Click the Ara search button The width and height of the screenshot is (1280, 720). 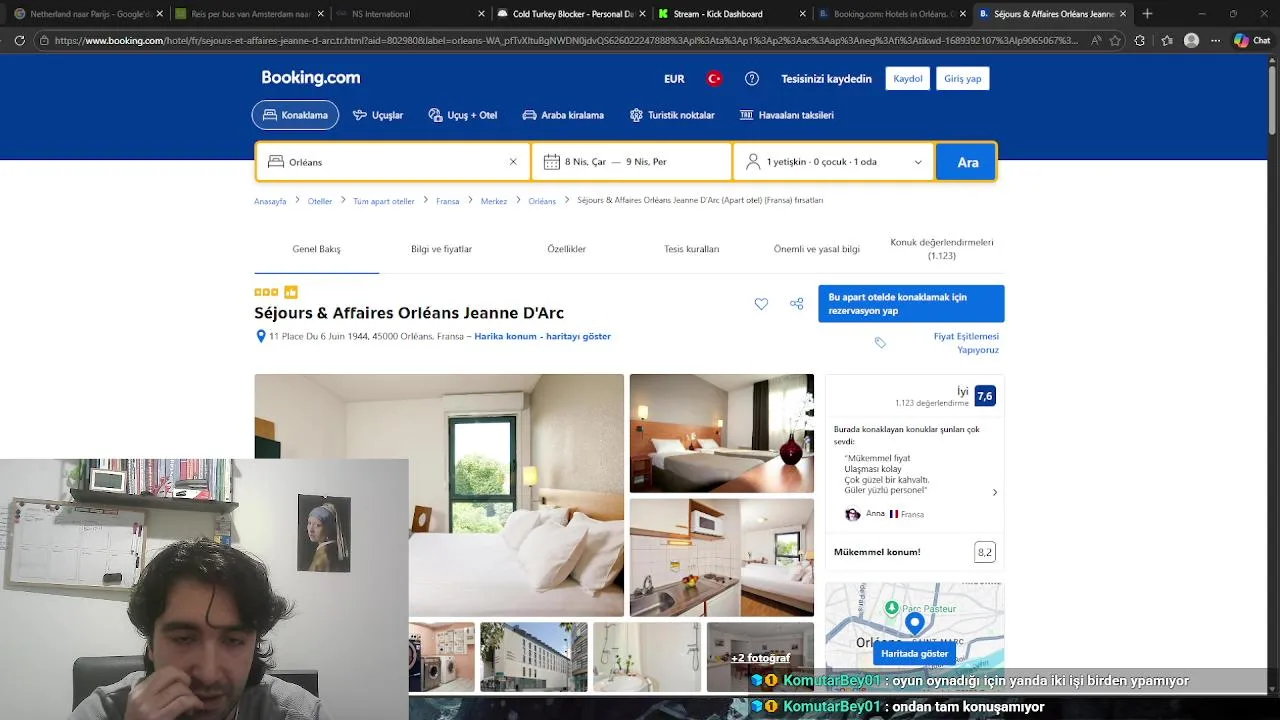click(x=967, y=162)
